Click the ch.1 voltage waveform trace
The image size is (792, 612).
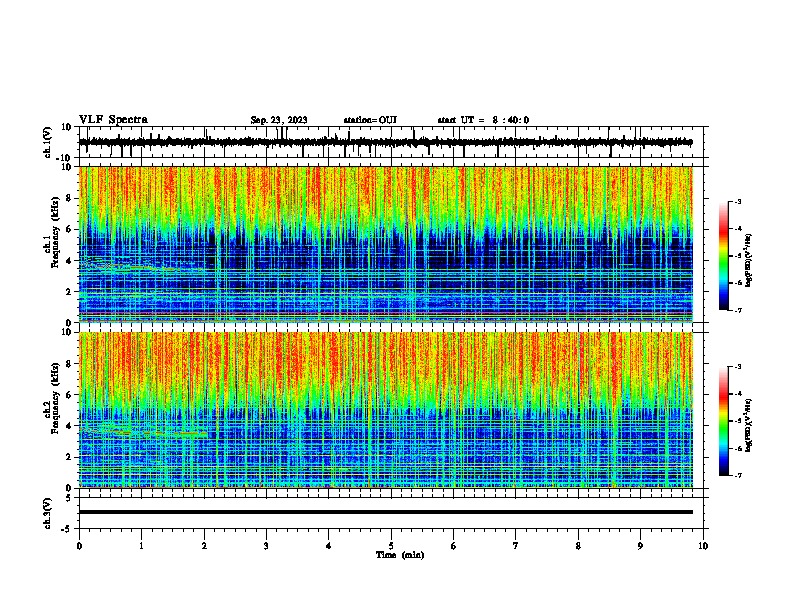coord(385,142)
